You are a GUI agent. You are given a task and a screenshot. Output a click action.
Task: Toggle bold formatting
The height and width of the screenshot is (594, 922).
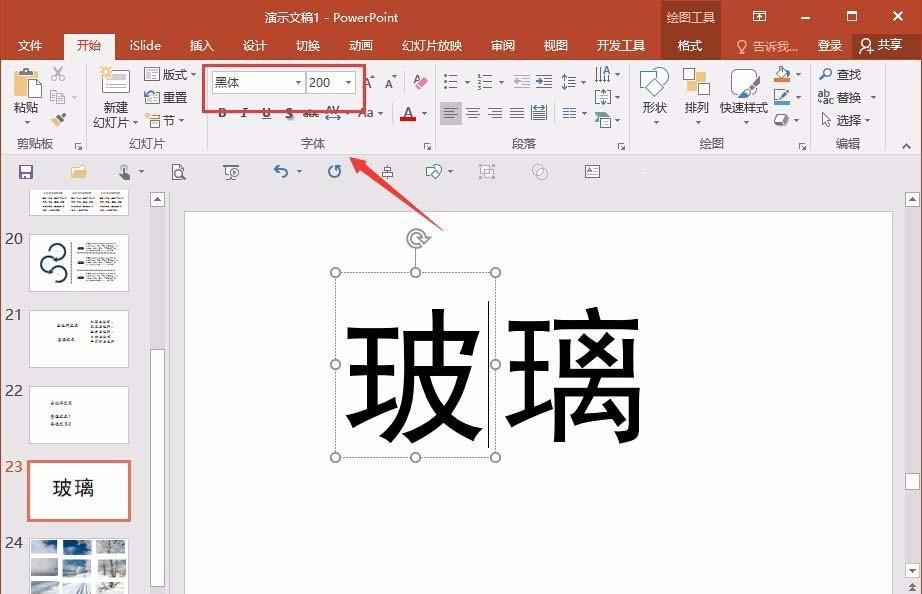click(x=221, y=113)
